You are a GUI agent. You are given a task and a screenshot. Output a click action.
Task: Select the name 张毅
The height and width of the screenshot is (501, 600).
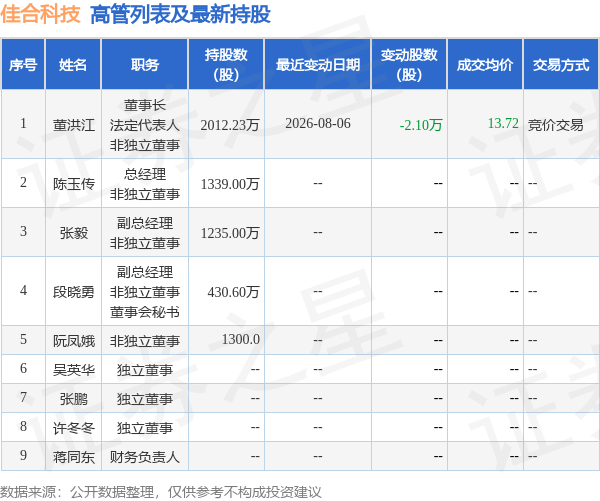click(73, 233)
